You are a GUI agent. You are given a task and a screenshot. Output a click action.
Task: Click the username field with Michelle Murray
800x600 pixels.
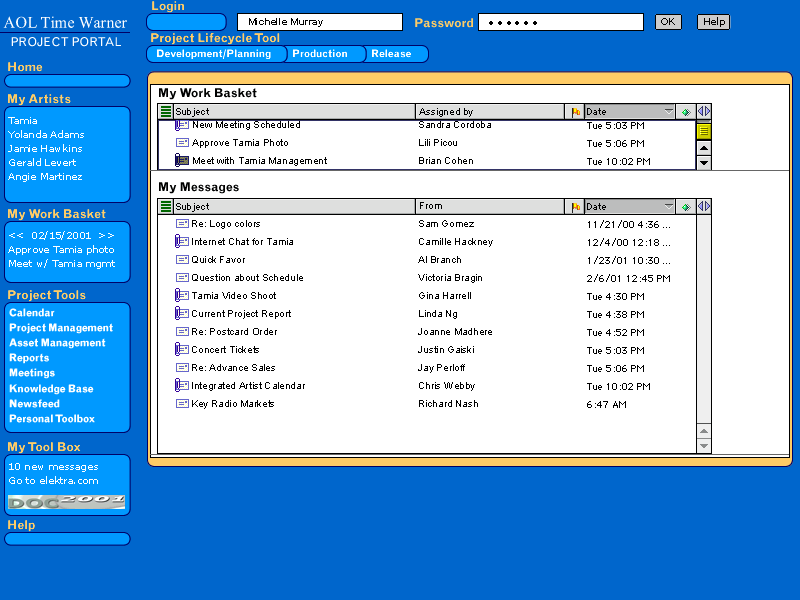tap(320, 22)
